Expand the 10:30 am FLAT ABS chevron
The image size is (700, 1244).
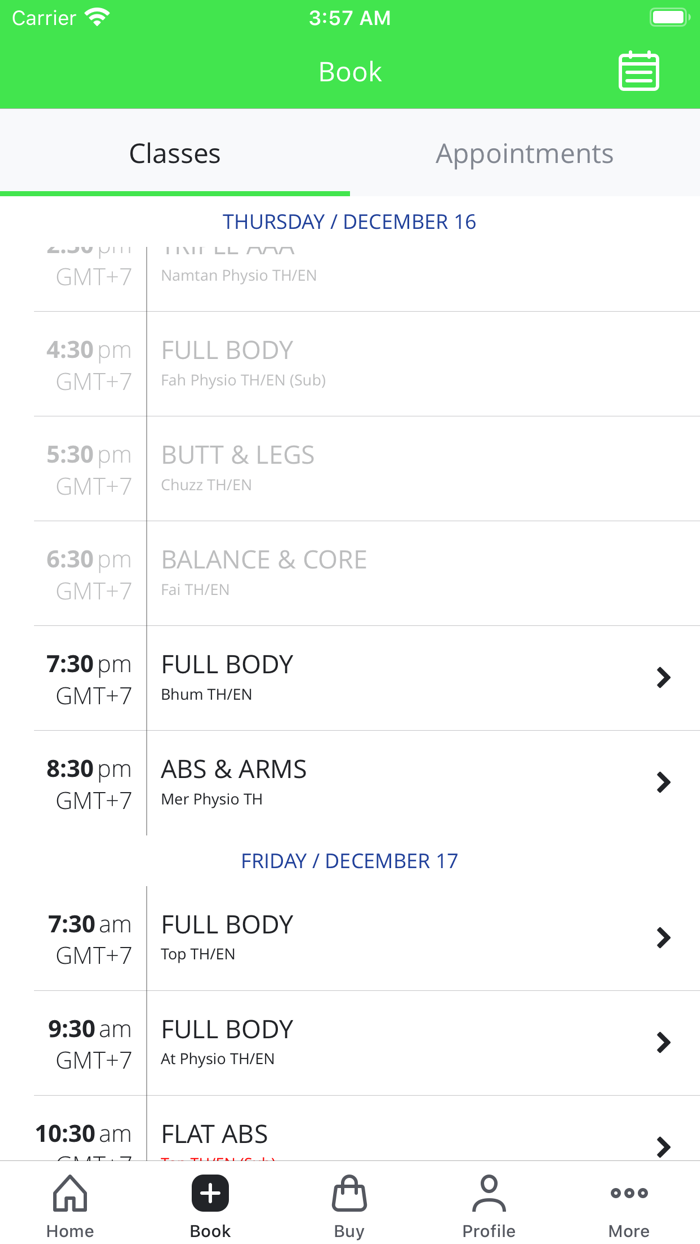pyautogui.click(x=663, y=1146)
